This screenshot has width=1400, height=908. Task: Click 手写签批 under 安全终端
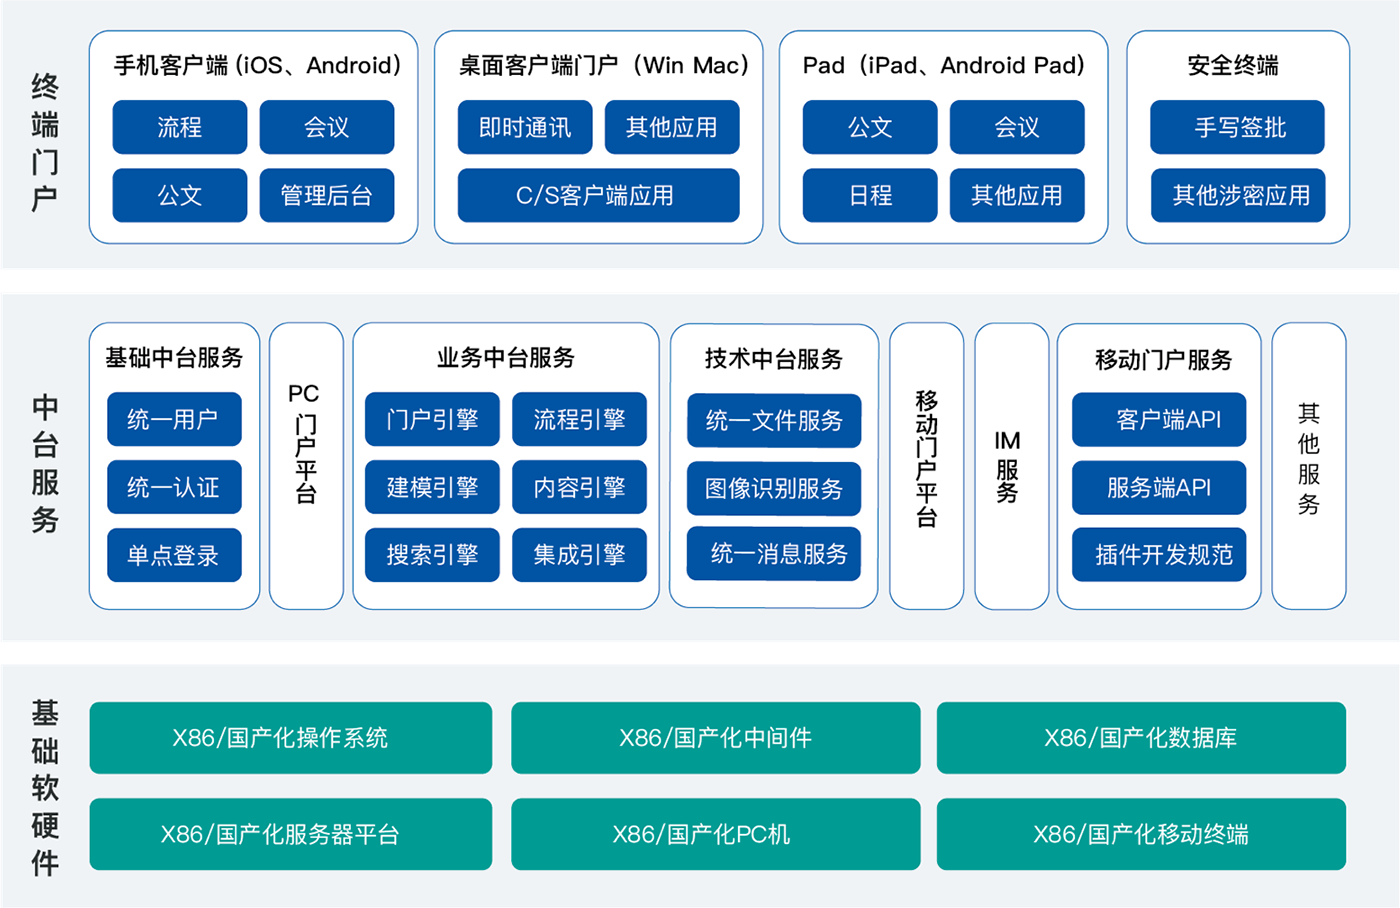click(x=1237, y=127)
